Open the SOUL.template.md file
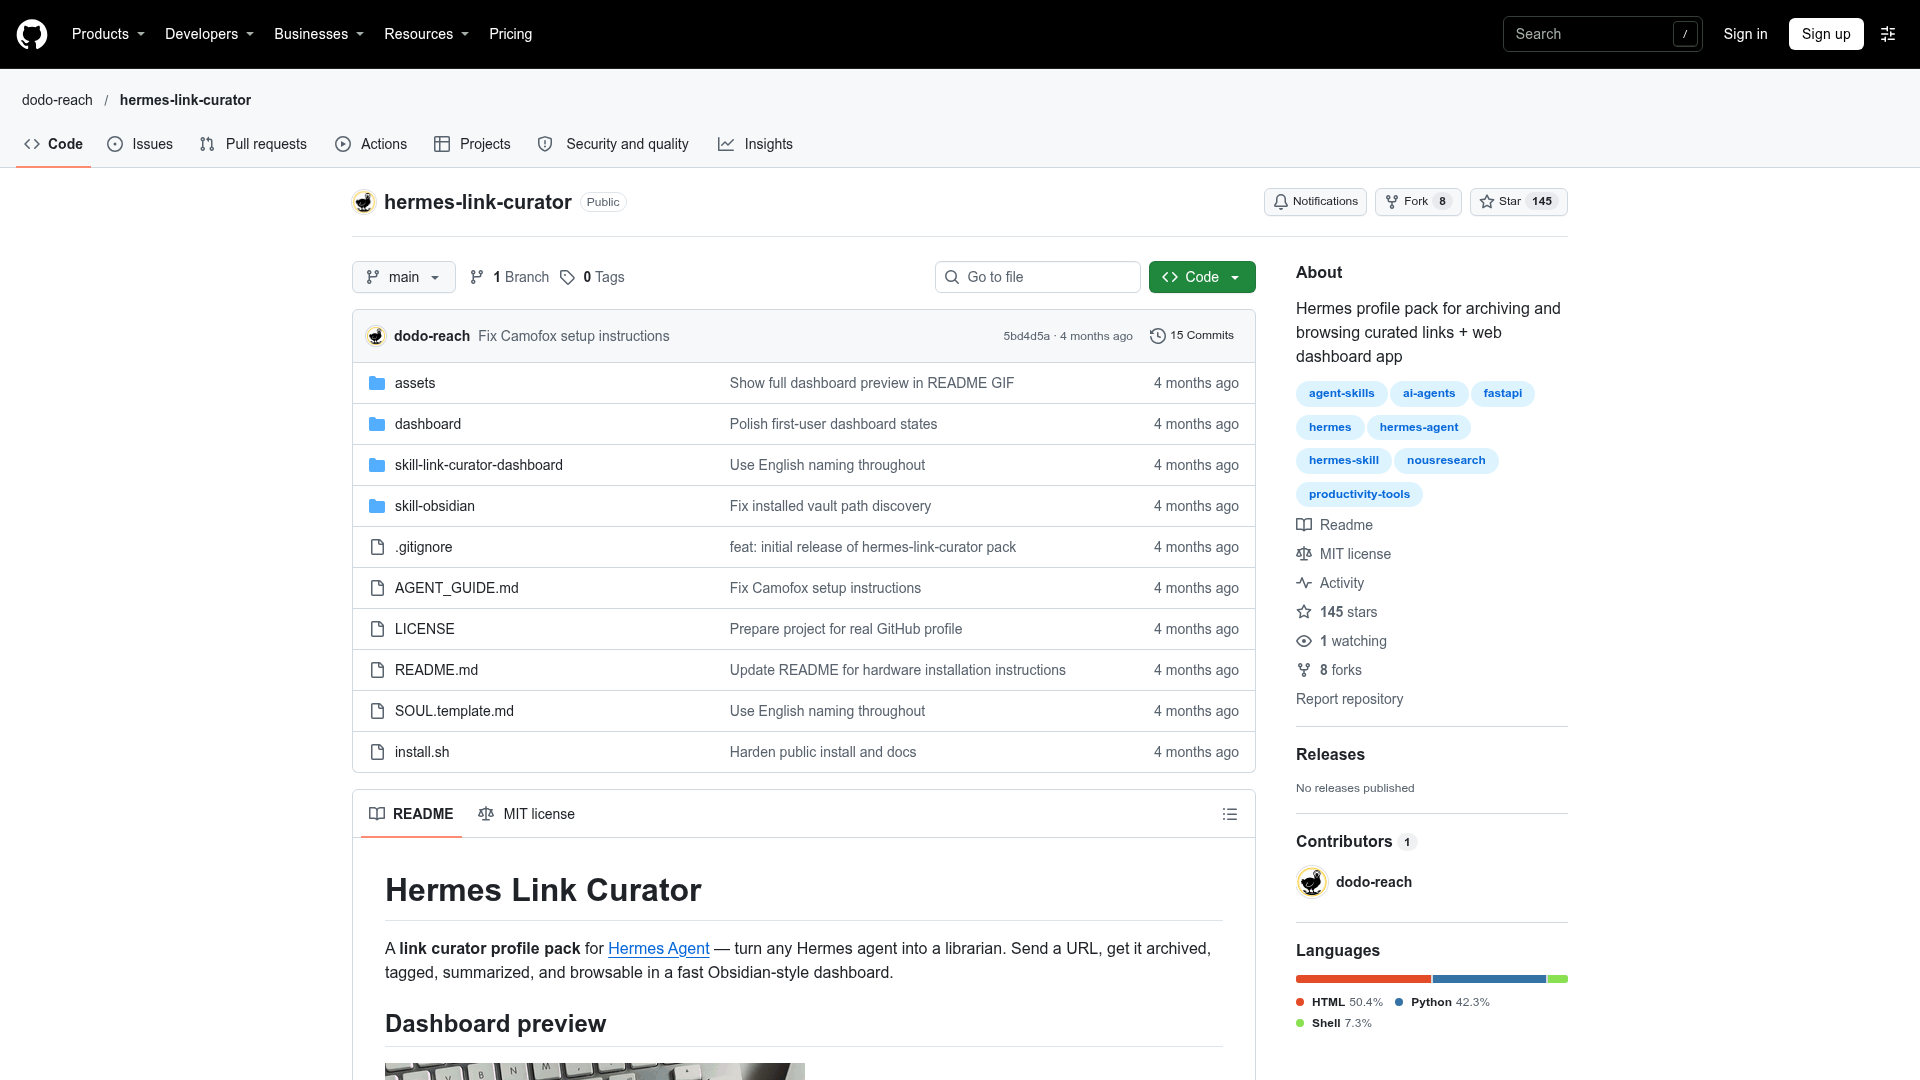Viewport: 1920px width, 1080px height. coord(454,711)
